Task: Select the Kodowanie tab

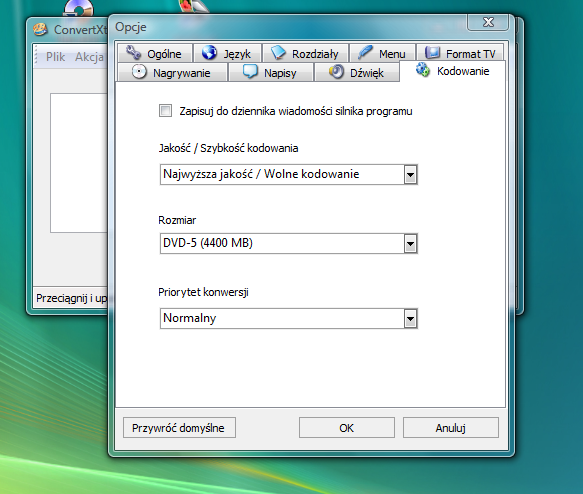Action: coord(452,71)
